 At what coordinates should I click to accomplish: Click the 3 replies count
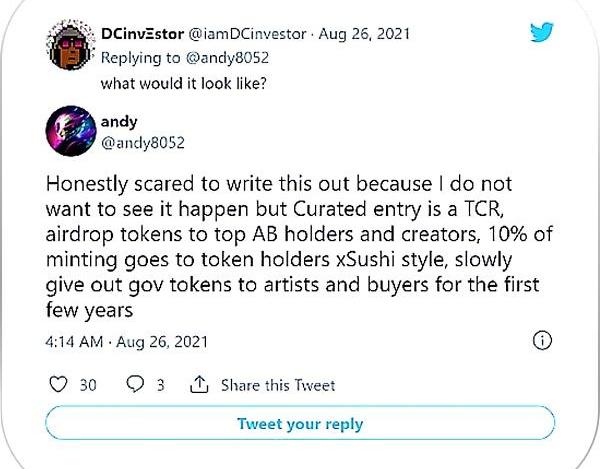160,385
